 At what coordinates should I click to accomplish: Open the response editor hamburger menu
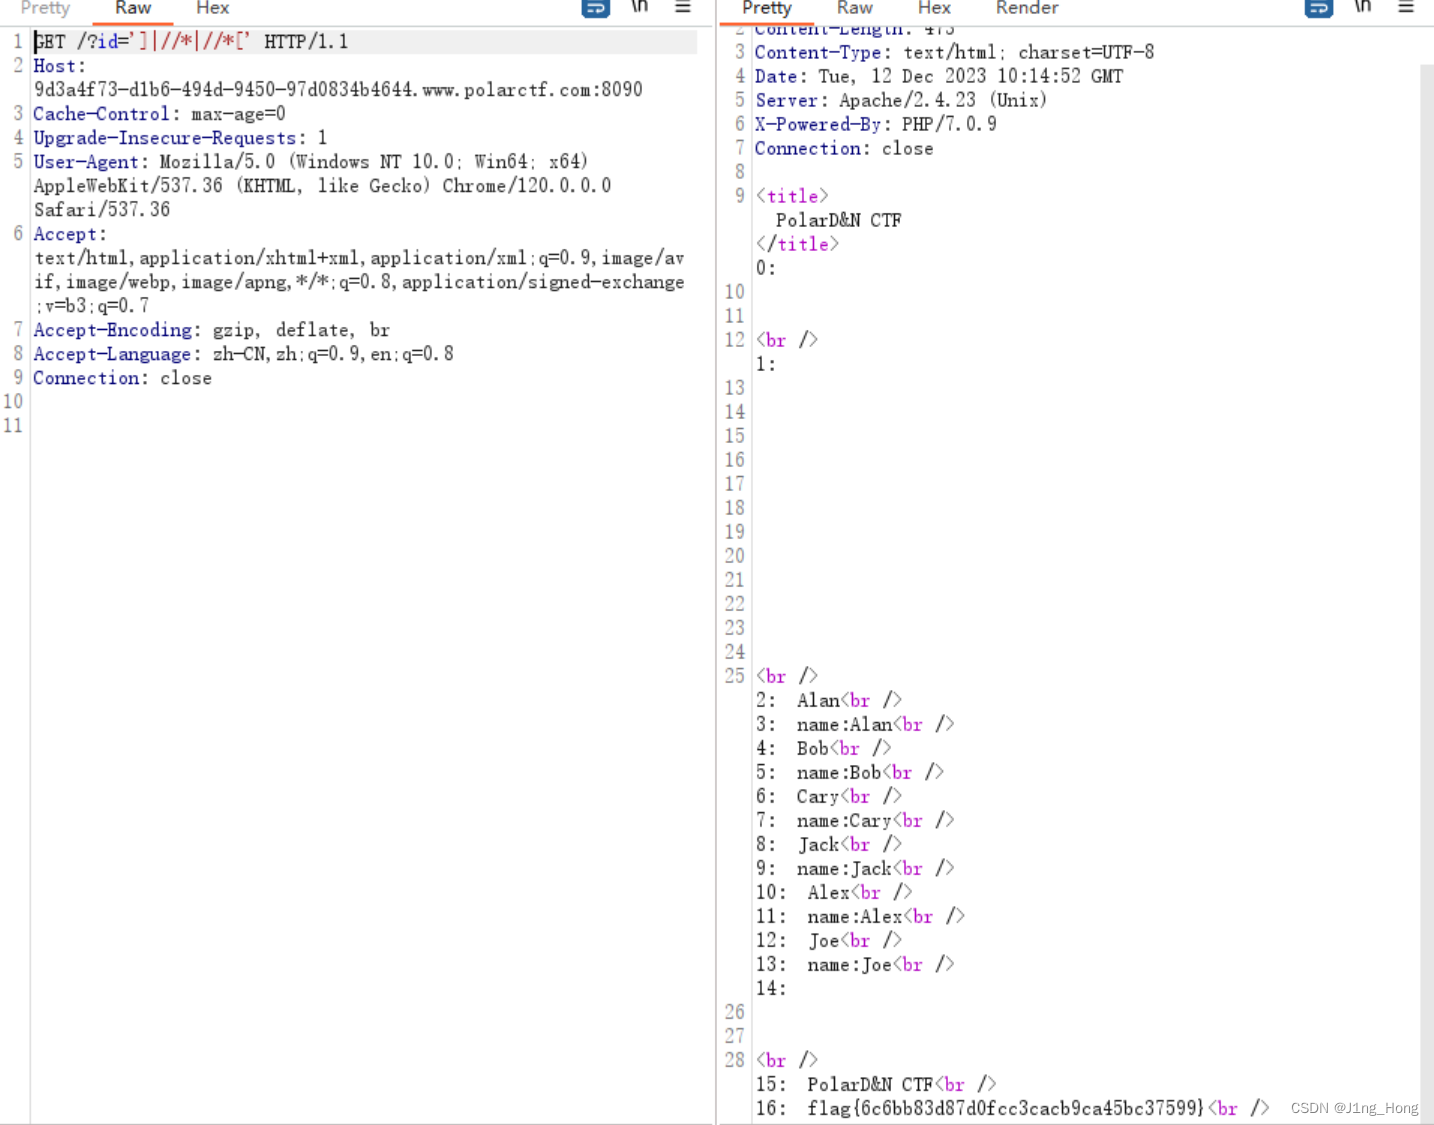(x=1406, y=8)
